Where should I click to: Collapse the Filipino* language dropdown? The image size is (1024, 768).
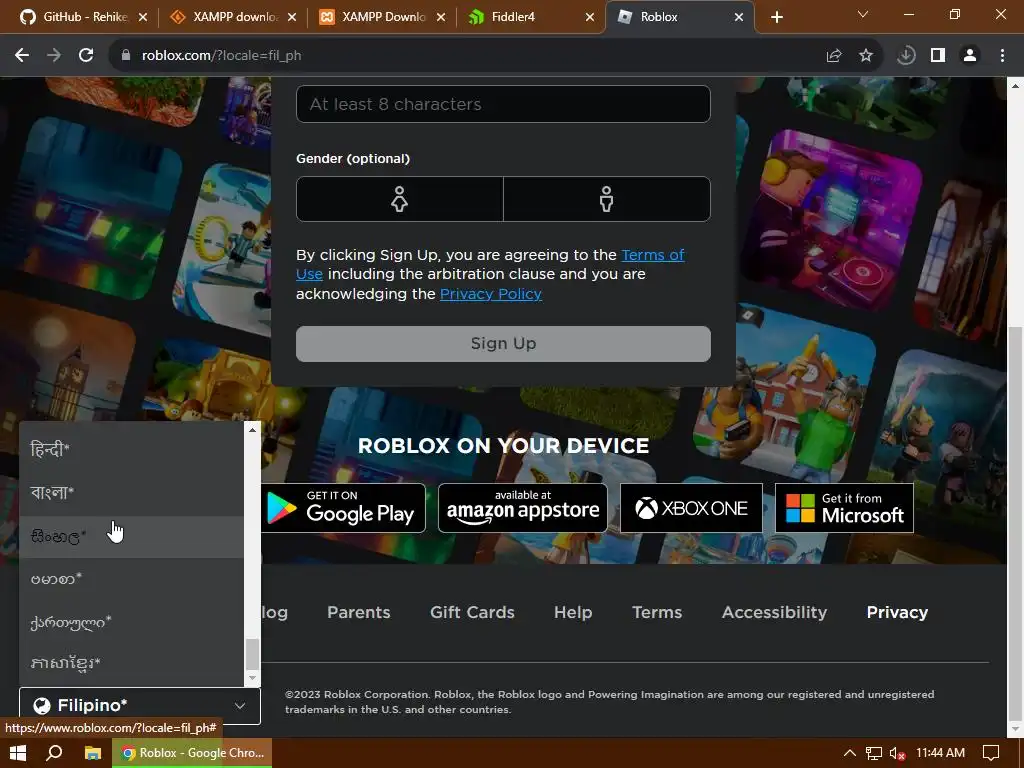(140, 705)
